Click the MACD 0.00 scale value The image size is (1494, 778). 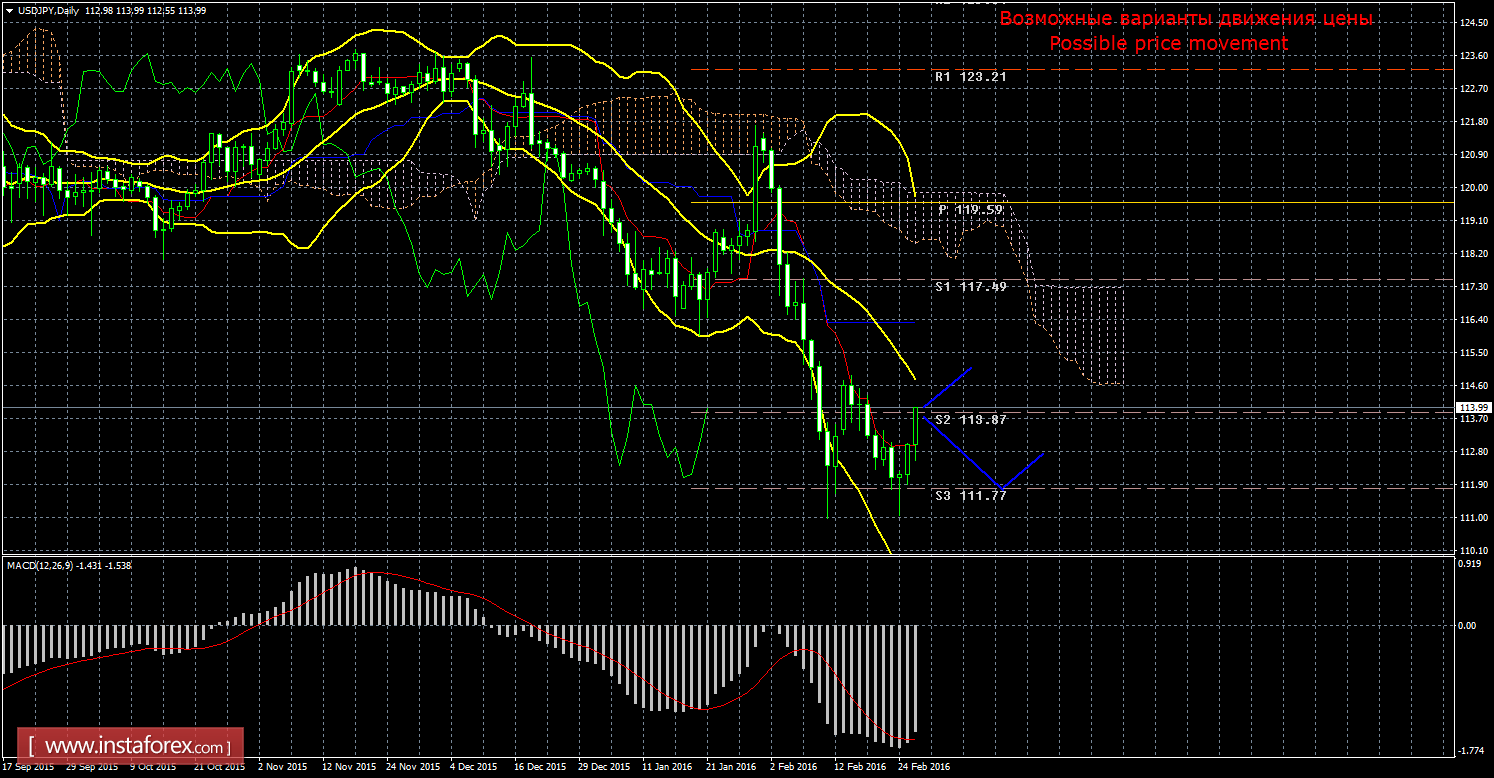coord(1467,625)
